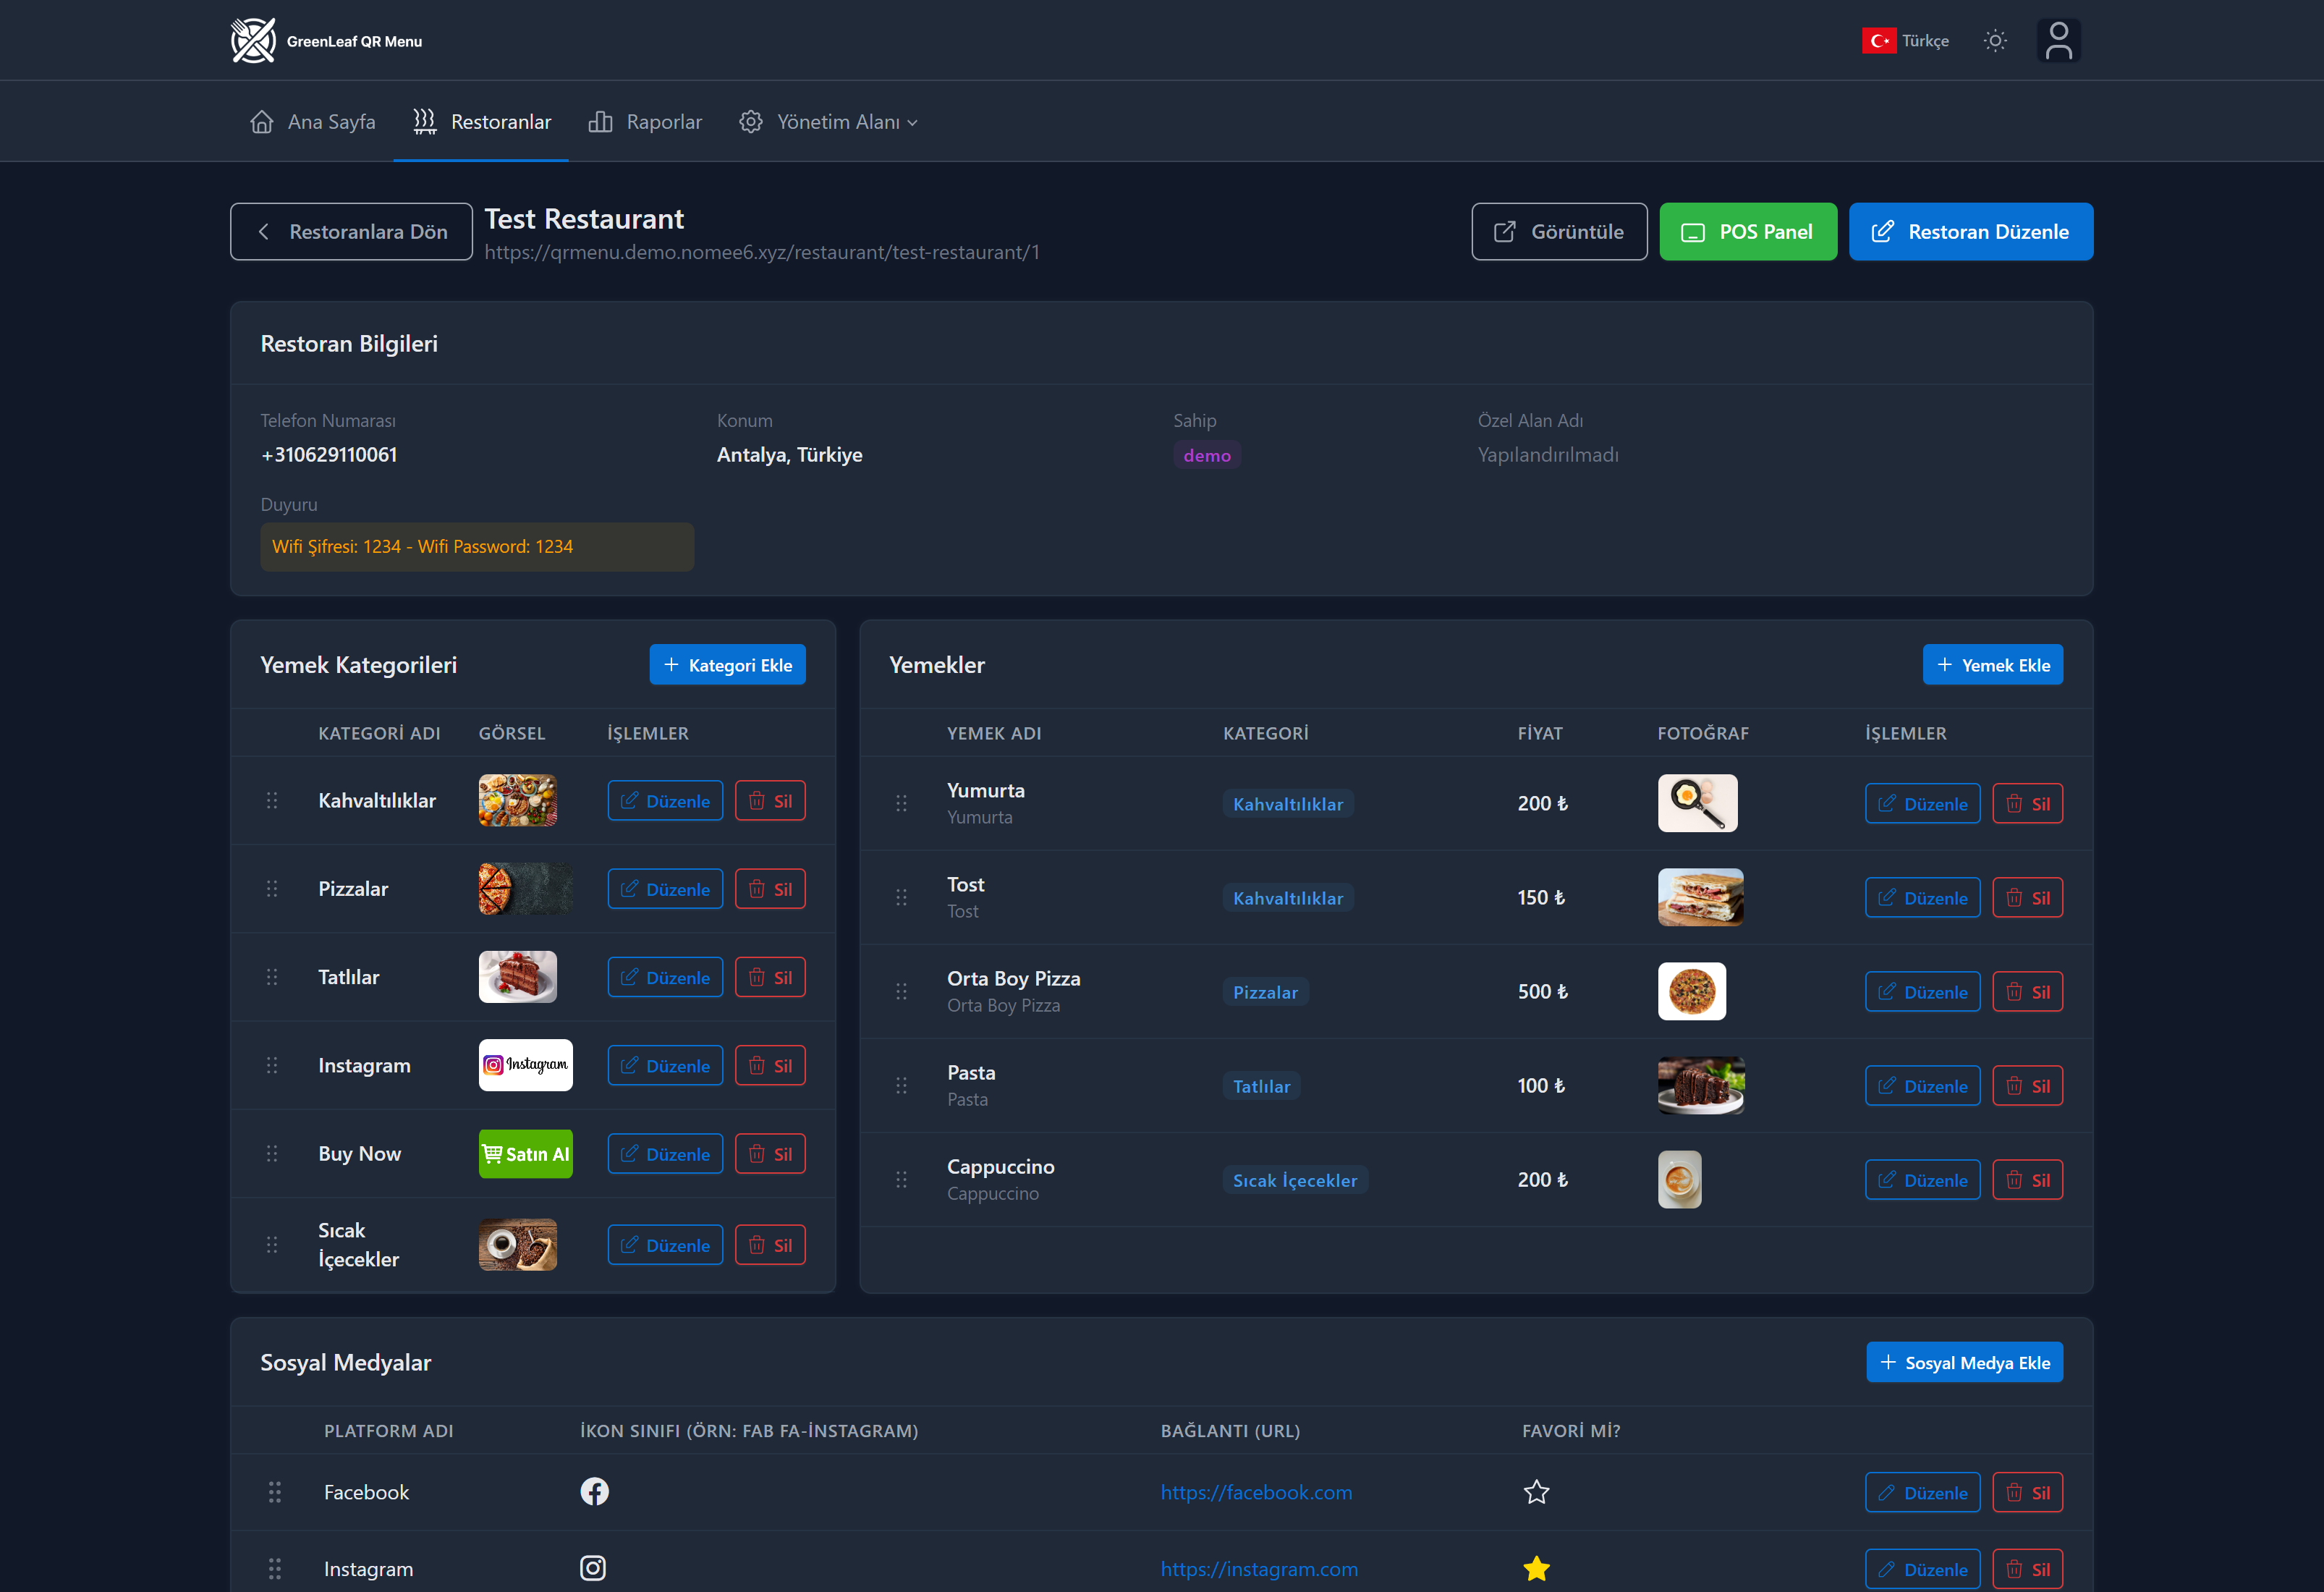Open the Orta Boy Pizza photo
This screenshot has width=2324, height=1592.
[1692, 992]
